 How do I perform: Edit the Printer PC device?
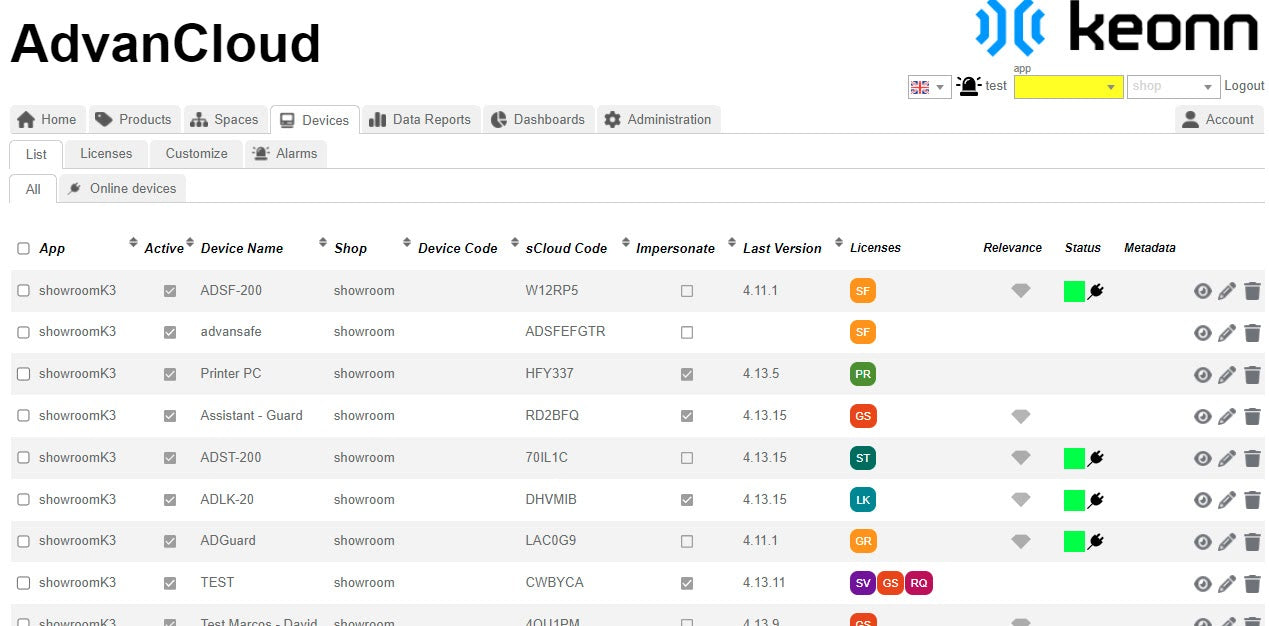pyautogui.click(x=1227, y=375)
